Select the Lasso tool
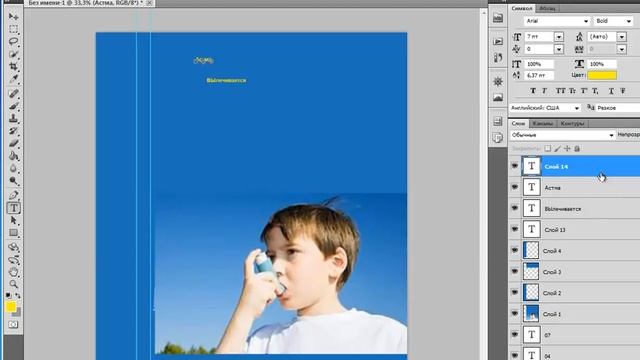Viewport: 640px width, 360px height. tap(13, 42)
